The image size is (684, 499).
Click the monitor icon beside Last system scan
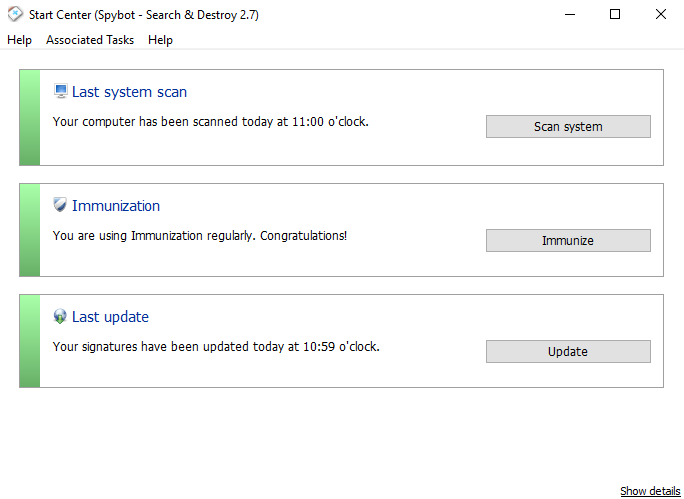pyautogui.click(x=60, y=92)
